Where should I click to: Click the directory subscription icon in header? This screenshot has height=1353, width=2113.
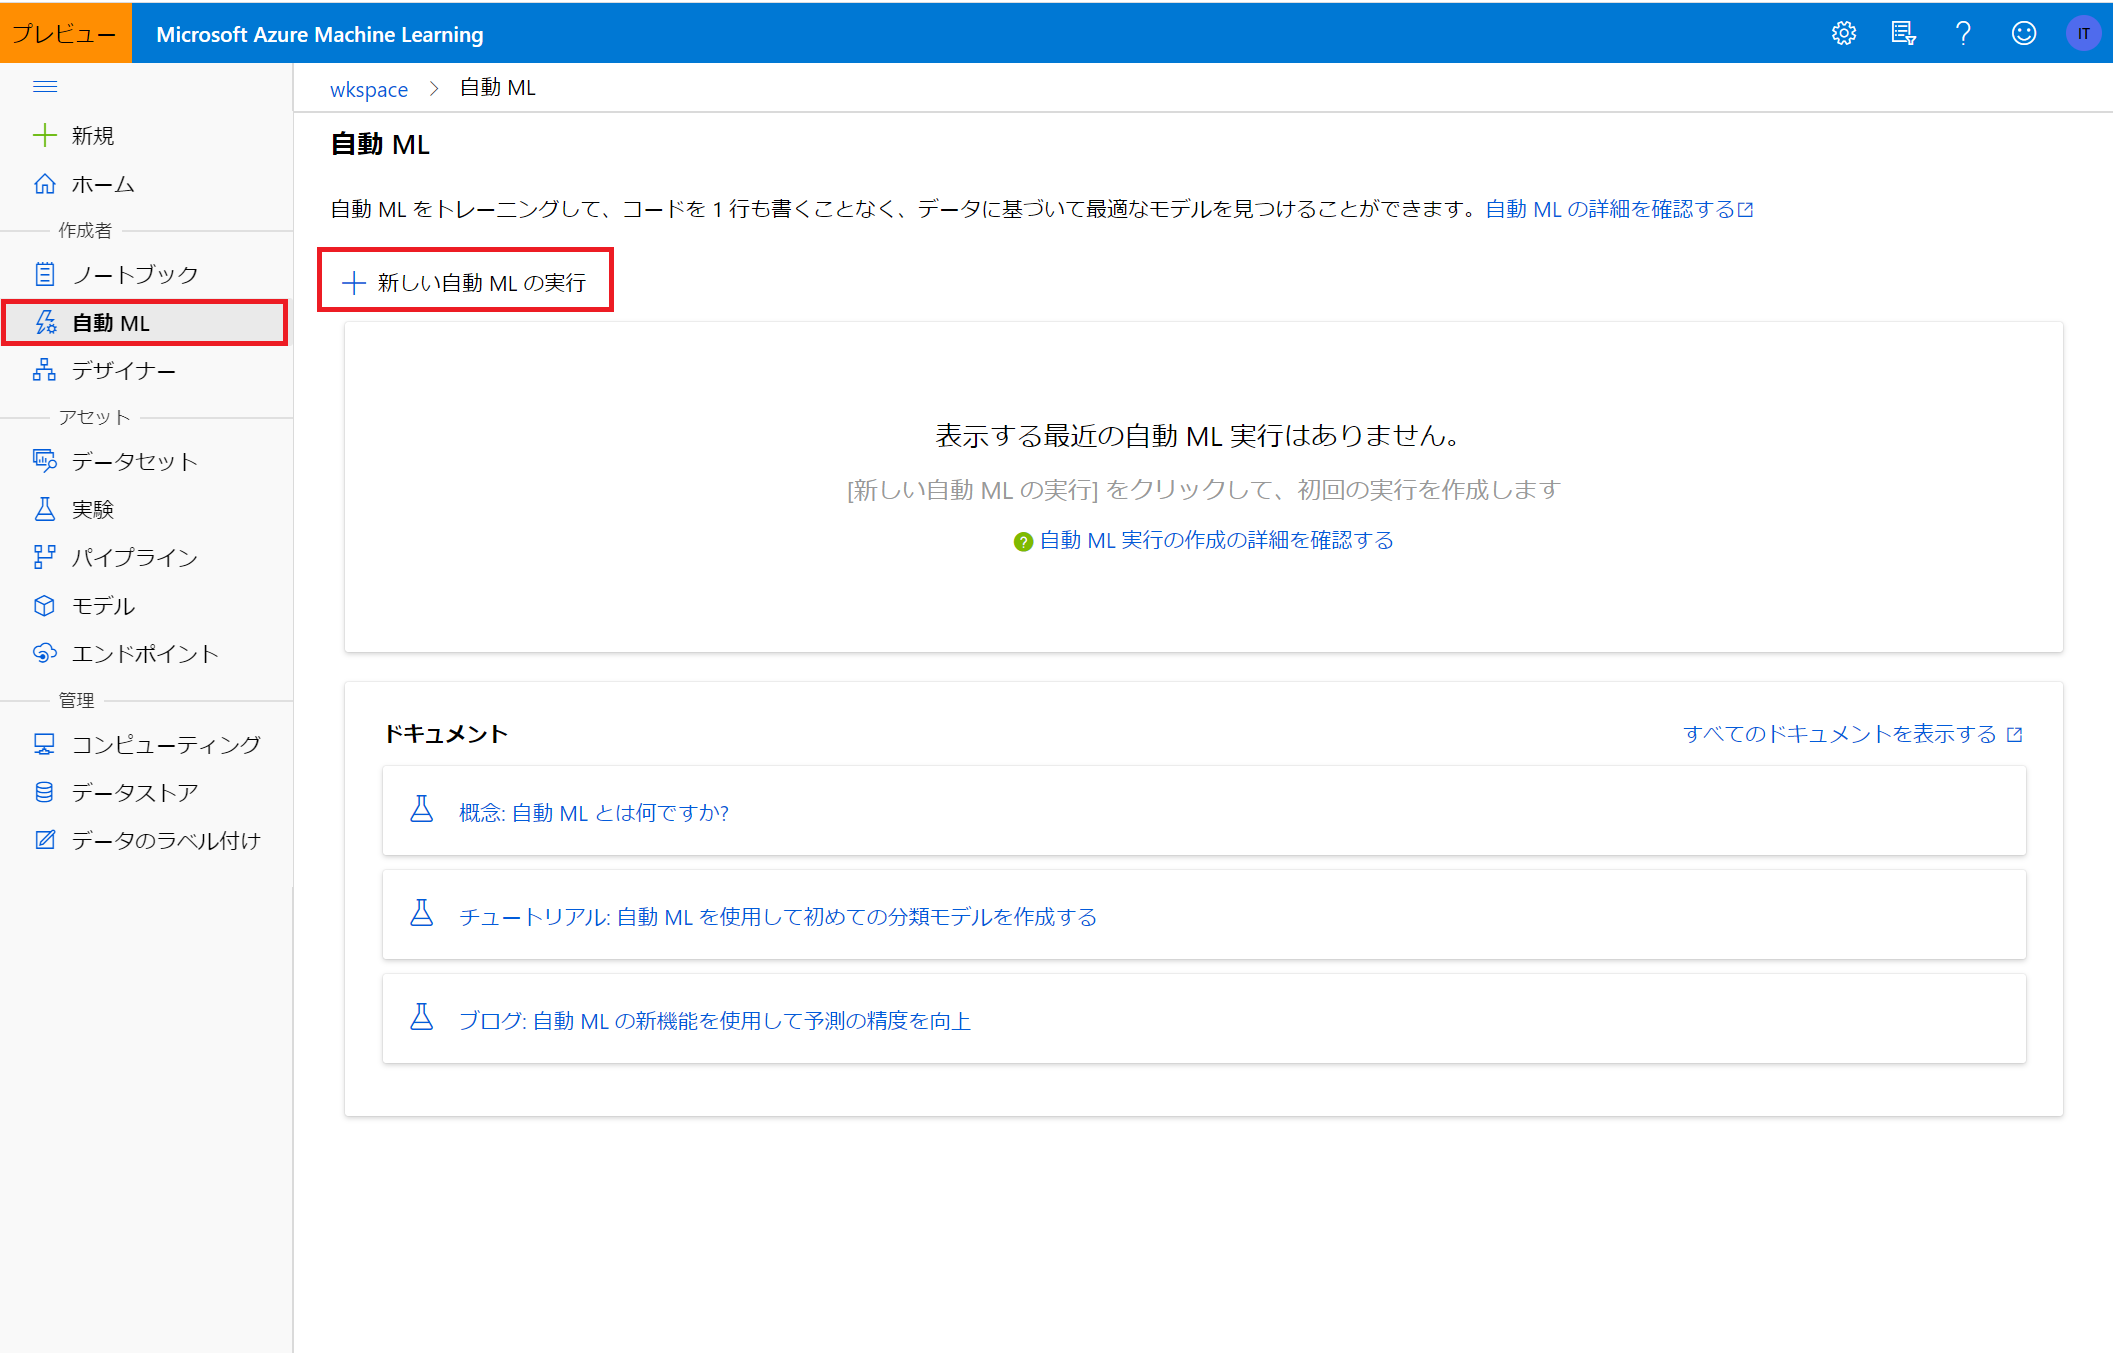point(1903,34)
